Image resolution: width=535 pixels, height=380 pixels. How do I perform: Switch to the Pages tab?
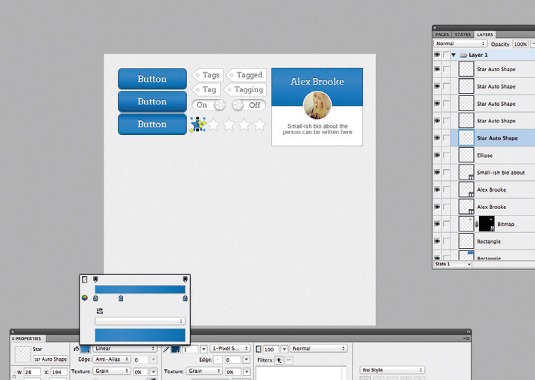(x=442, y=34)
